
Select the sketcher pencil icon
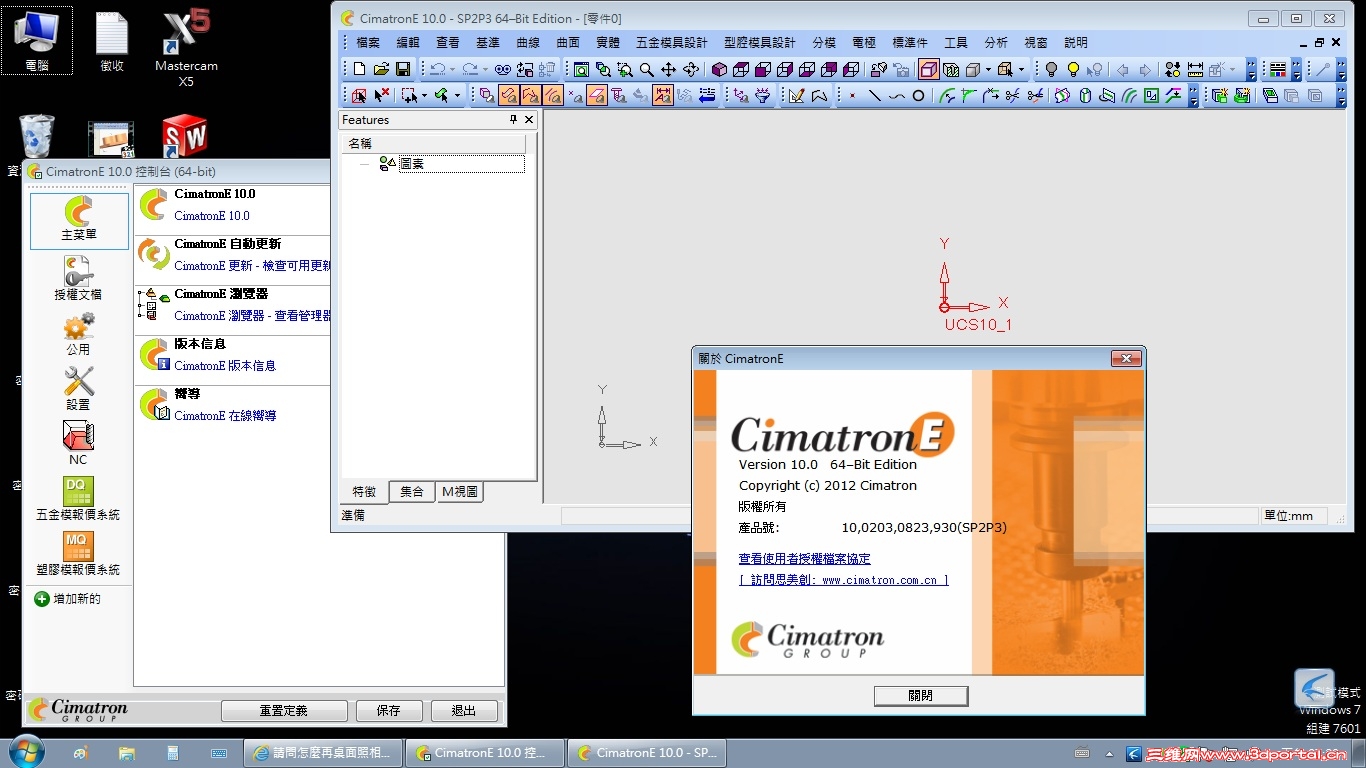(796, 95)
